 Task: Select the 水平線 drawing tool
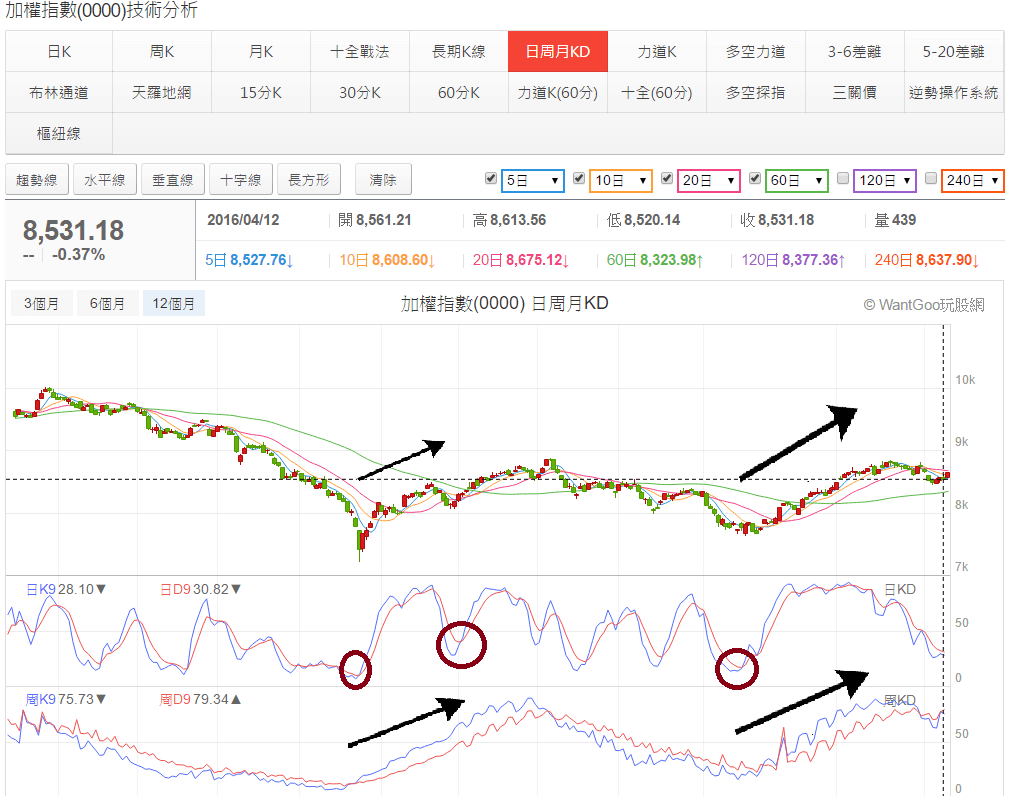(x=105, y=180)
